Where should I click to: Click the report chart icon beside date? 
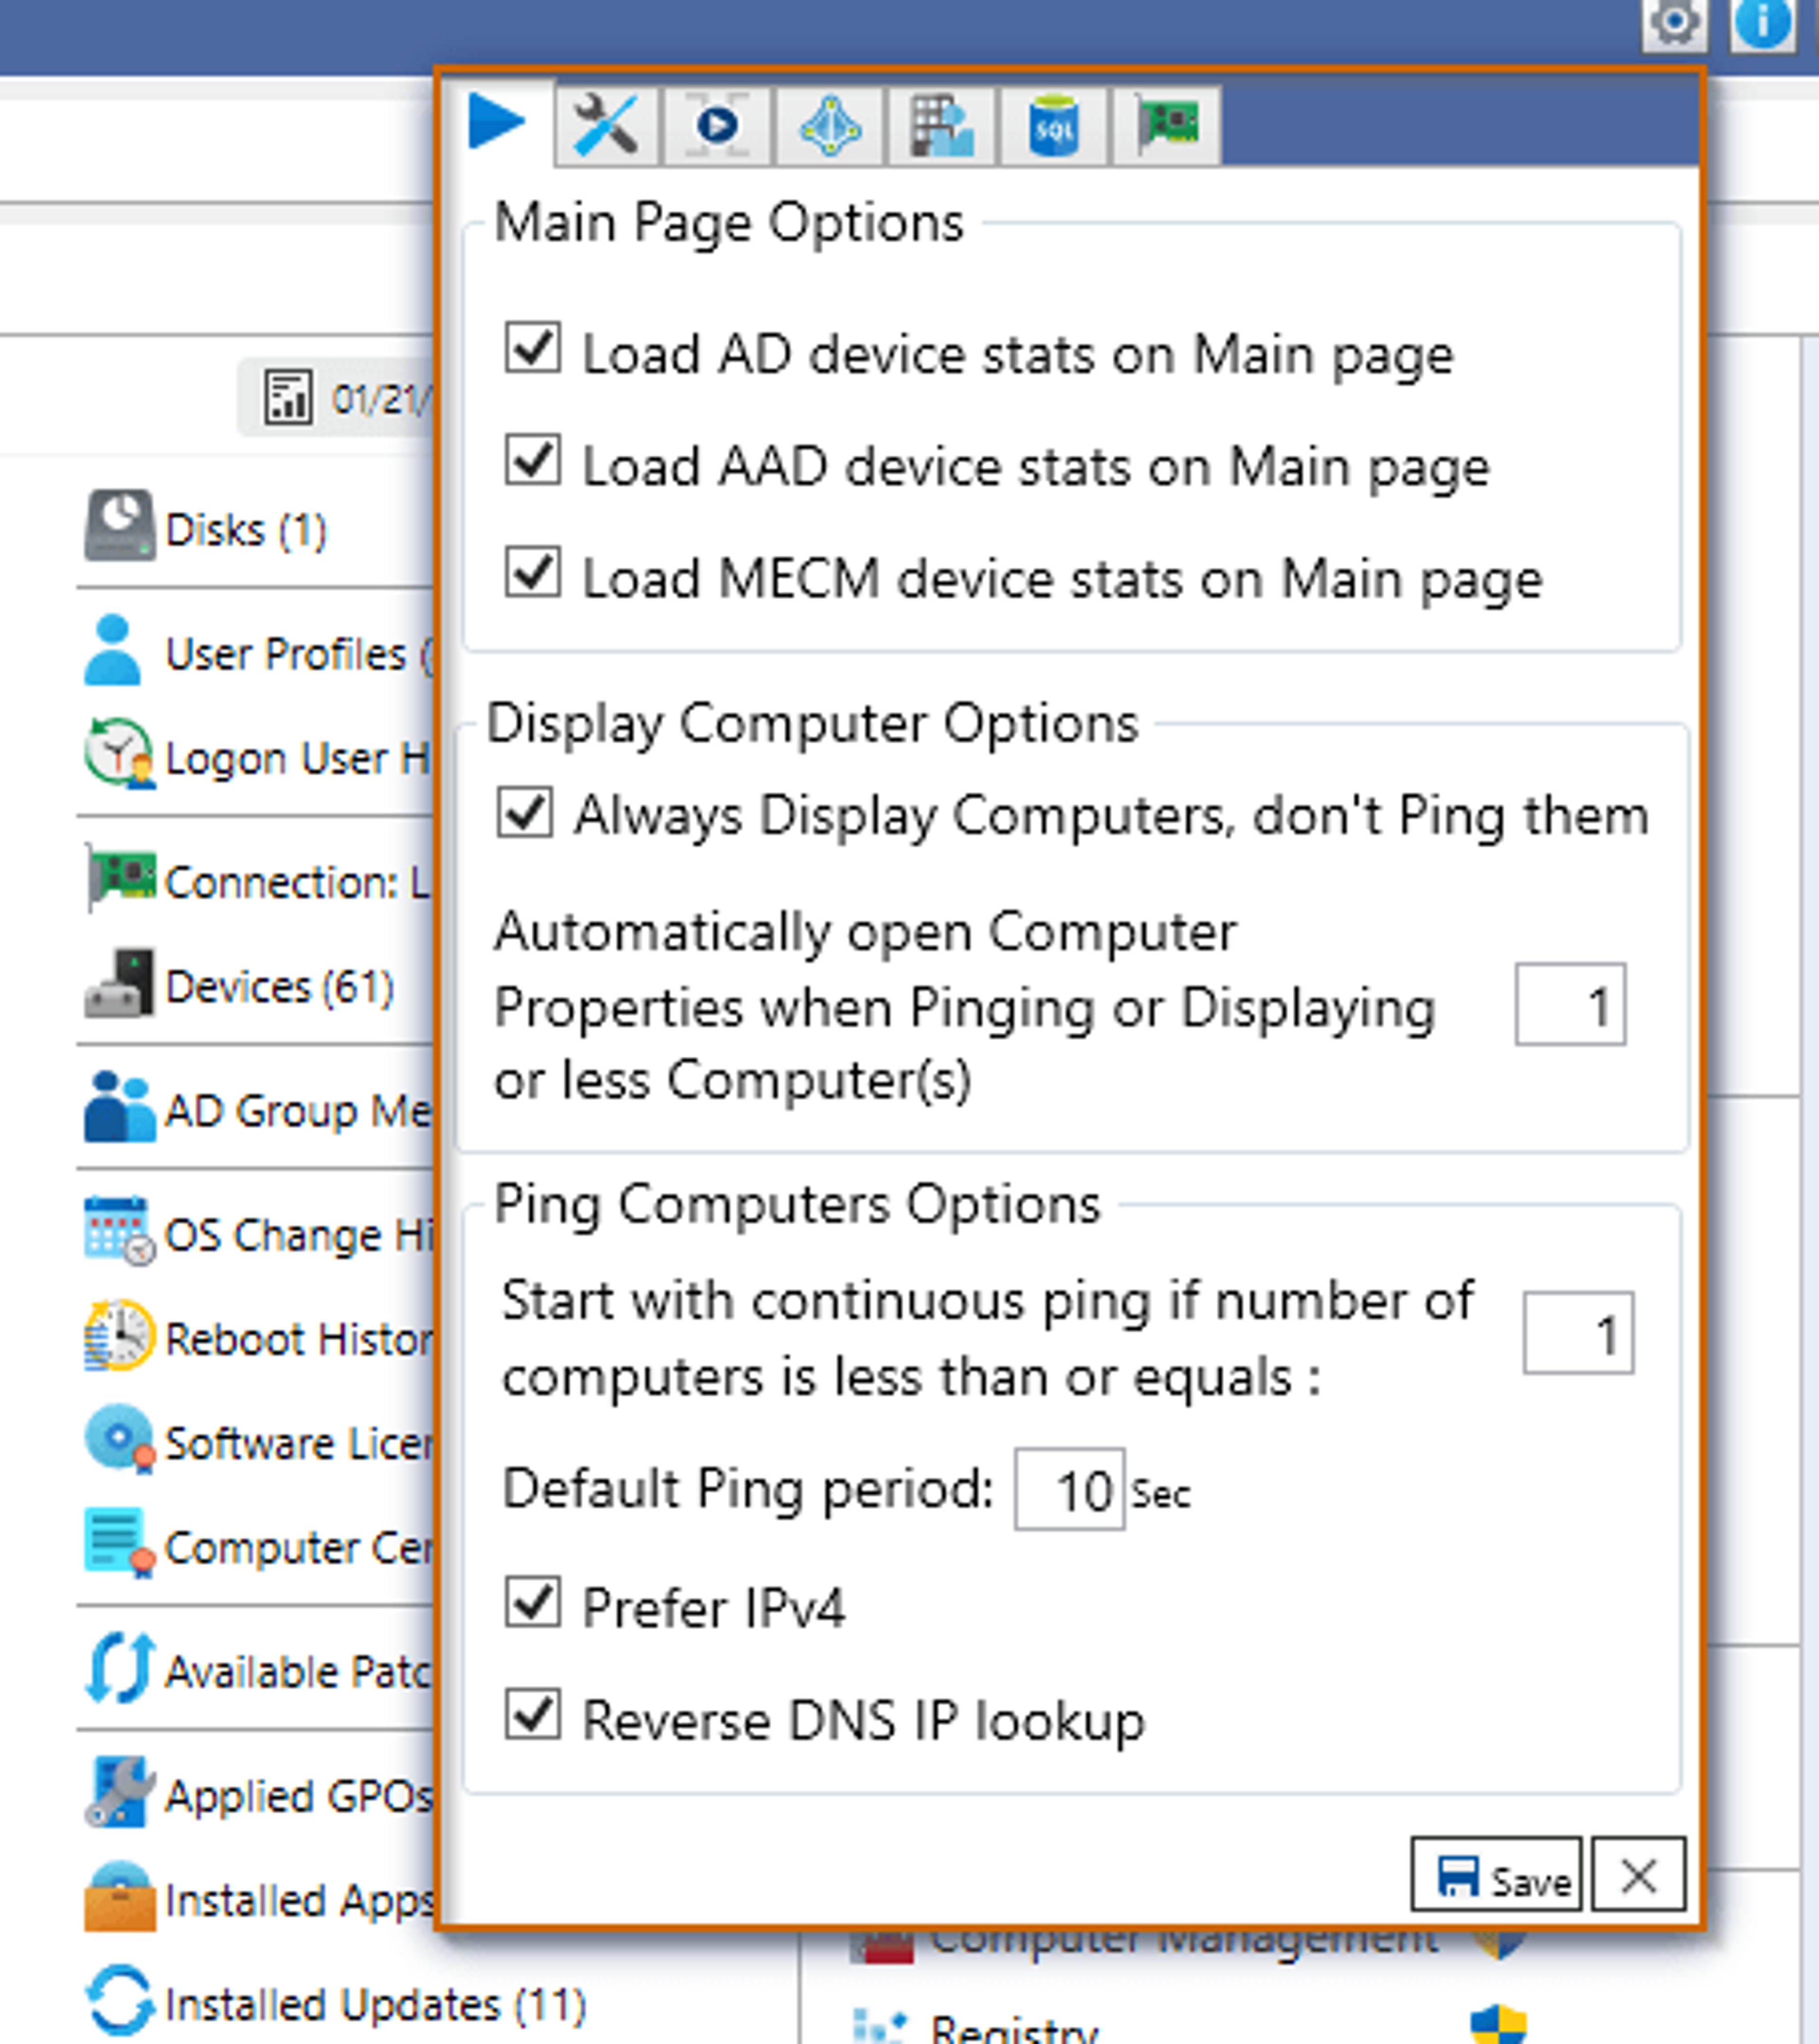288,398
